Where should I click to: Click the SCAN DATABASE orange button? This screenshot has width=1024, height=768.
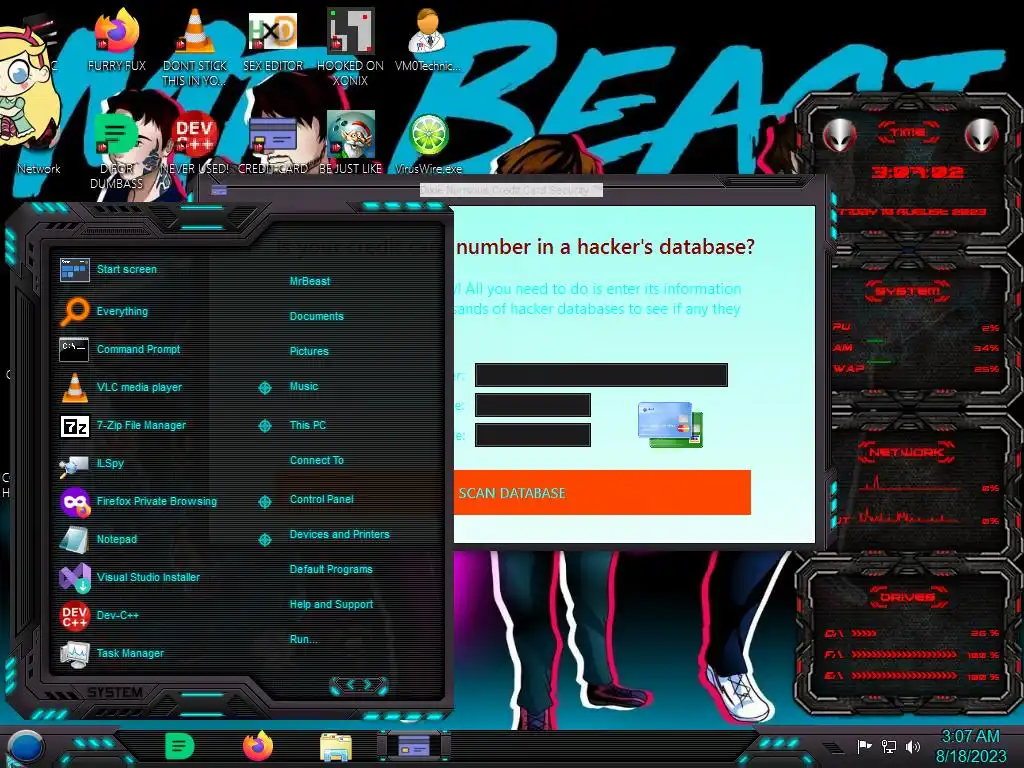pos(602,492)
